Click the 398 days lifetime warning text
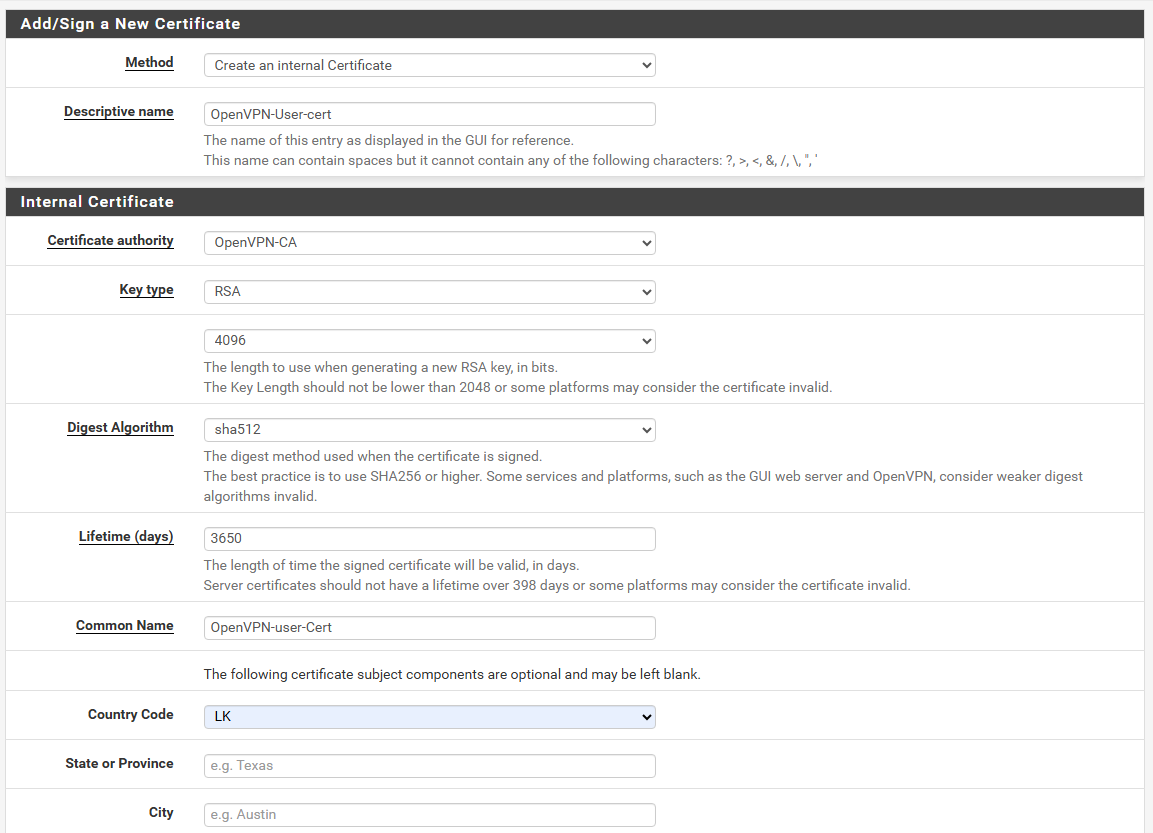The width and height of the screenshot is (1153, 833). (557, 585)
